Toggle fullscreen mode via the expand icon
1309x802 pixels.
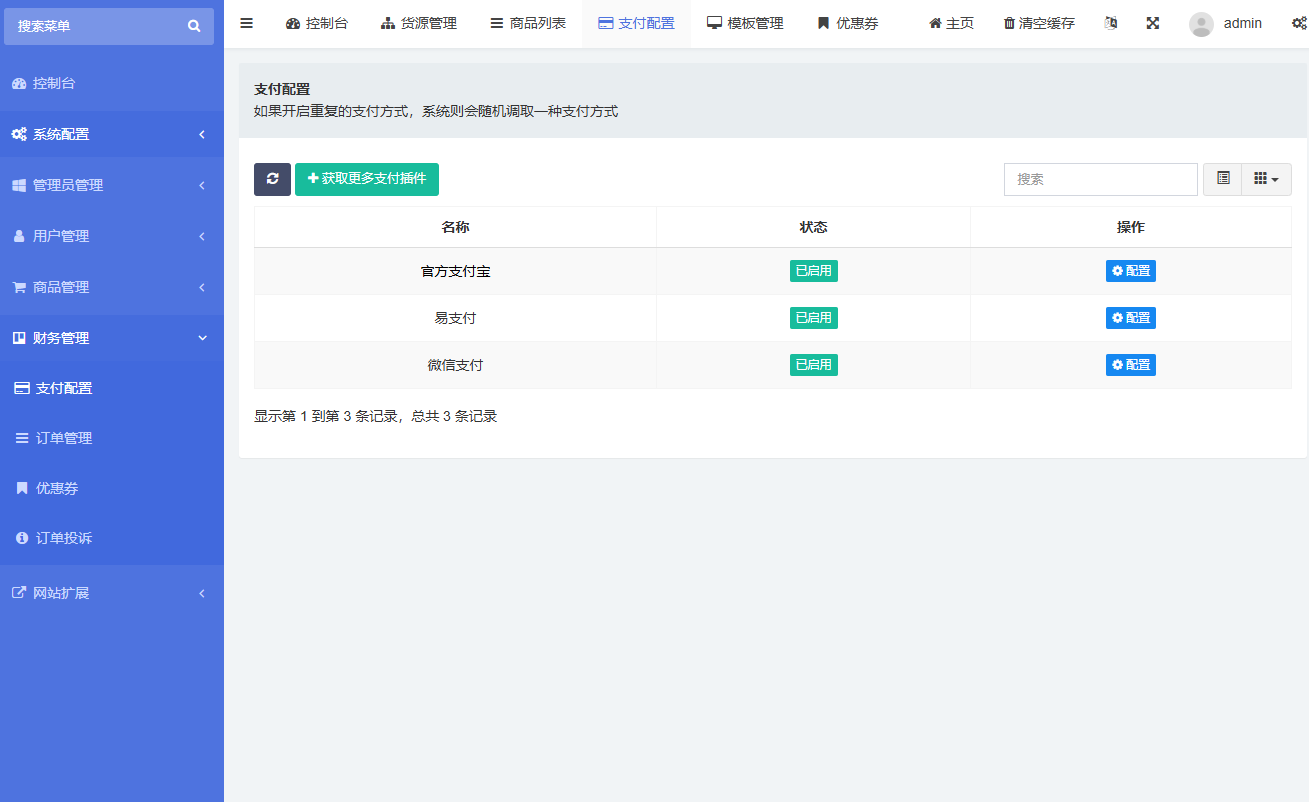pyautogui.click(x=1152, y=23)
